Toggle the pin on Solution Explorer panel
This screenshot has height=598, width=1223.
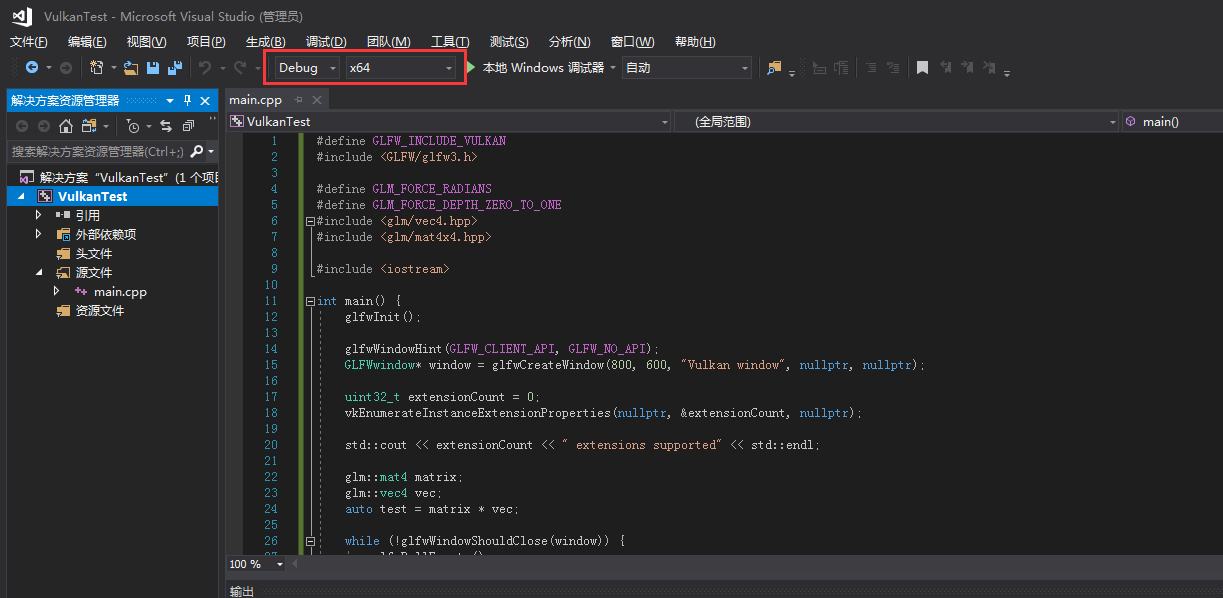click(187, 100)
